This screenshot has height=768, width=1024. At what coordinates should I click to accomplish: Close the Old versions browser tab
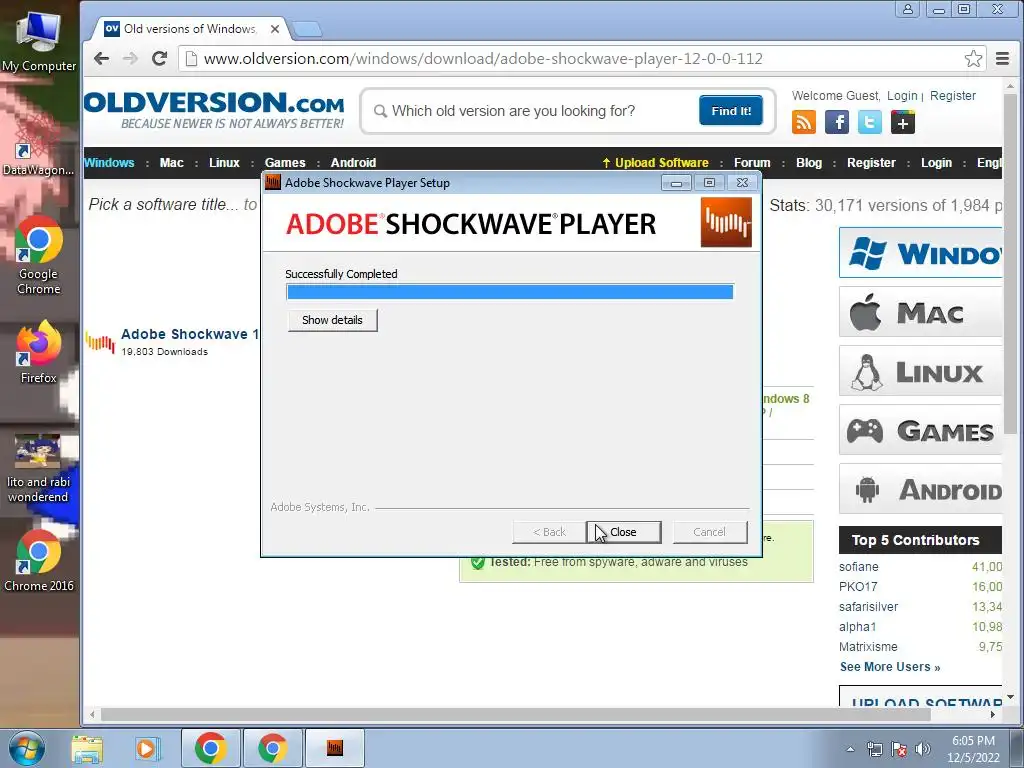(275, 29)
